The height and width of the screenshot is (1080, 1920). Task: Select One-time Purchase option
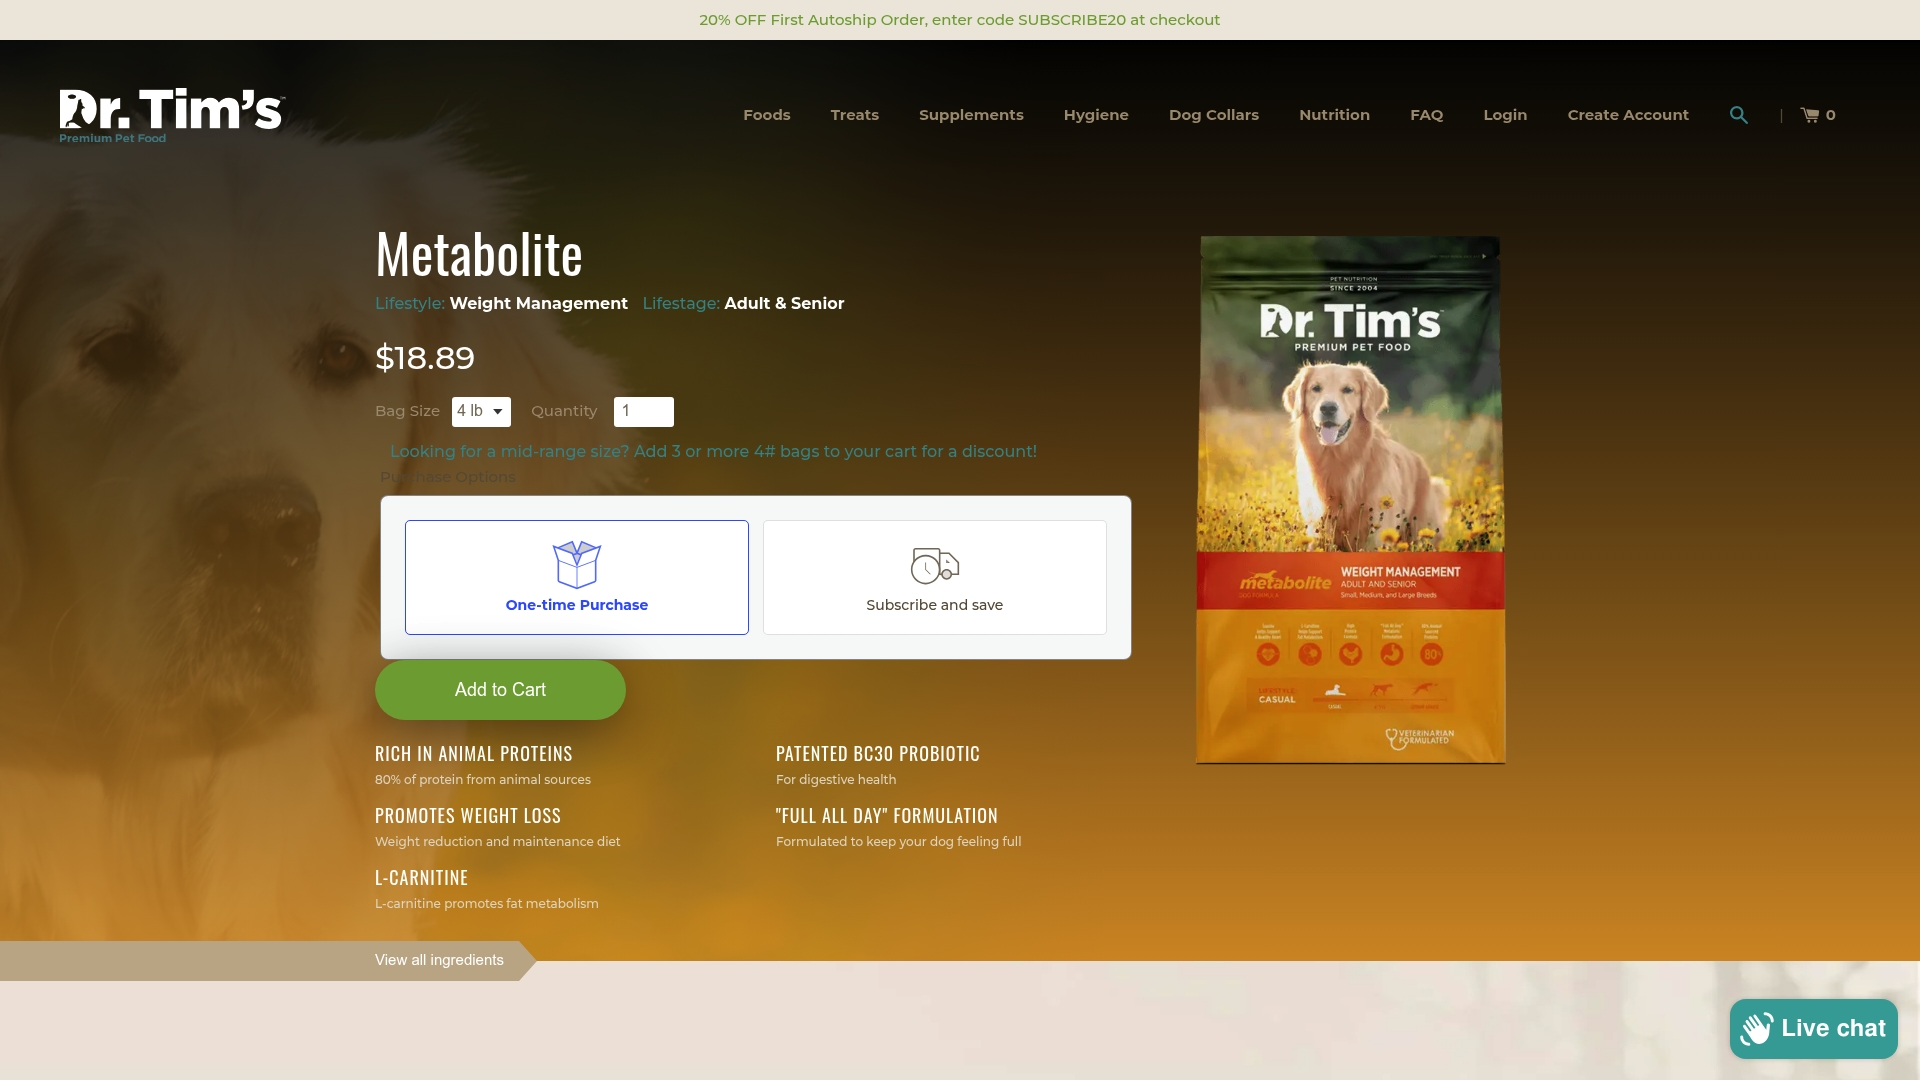(x=577, y=577)
